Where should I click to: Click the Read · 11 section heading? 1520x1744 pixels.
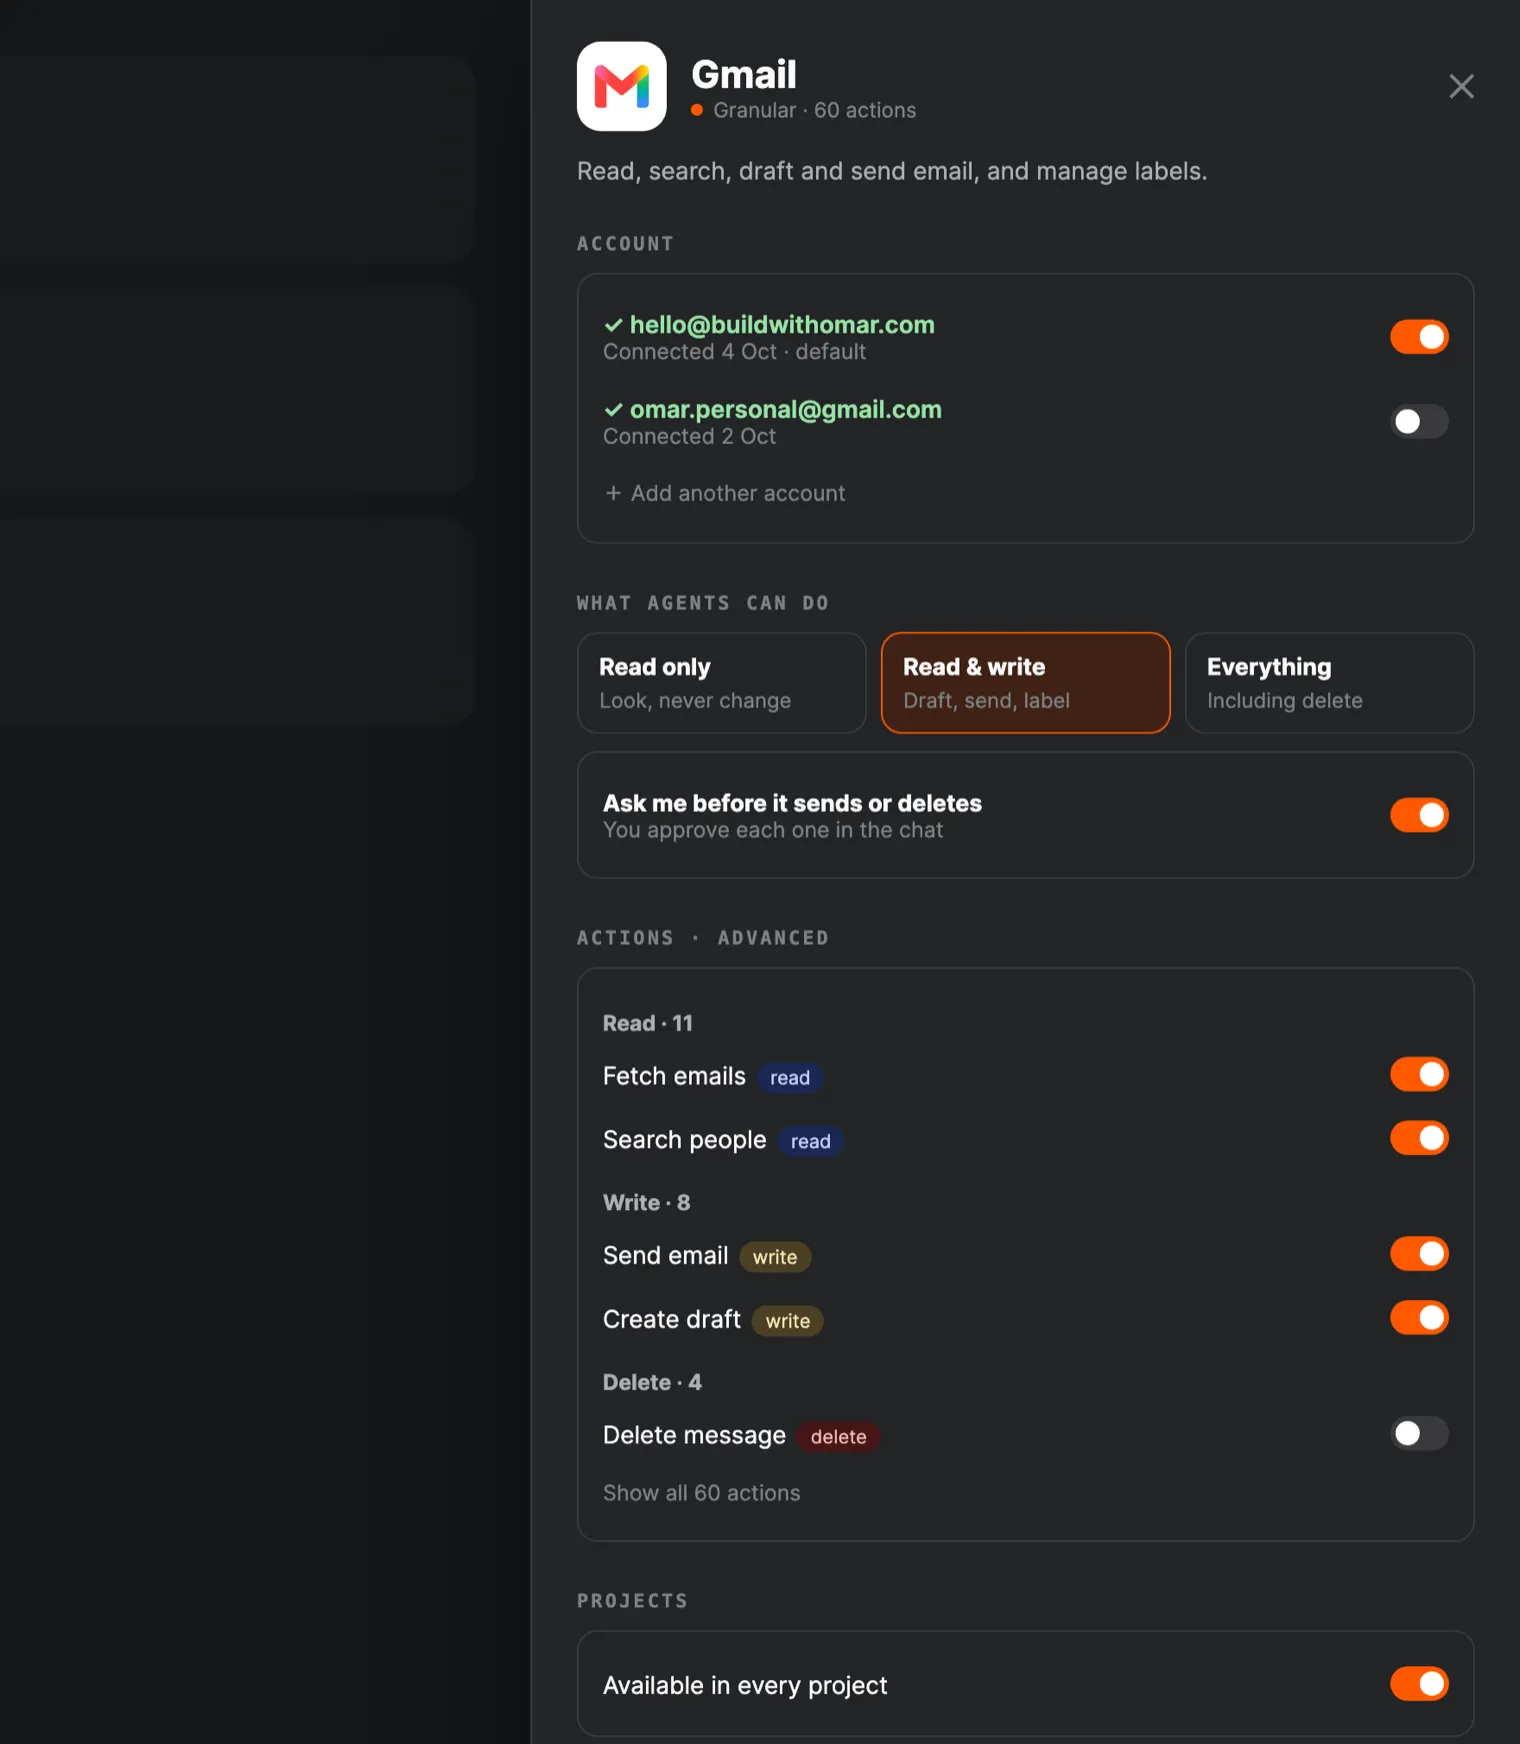[x=648, y=1023]
